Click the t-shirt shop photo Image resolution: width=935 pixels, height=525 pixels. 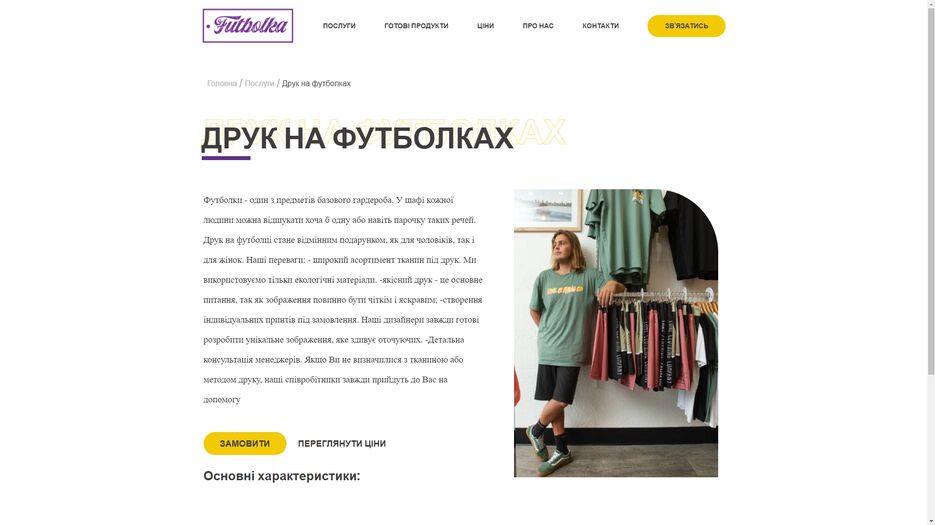coord(616,333)
